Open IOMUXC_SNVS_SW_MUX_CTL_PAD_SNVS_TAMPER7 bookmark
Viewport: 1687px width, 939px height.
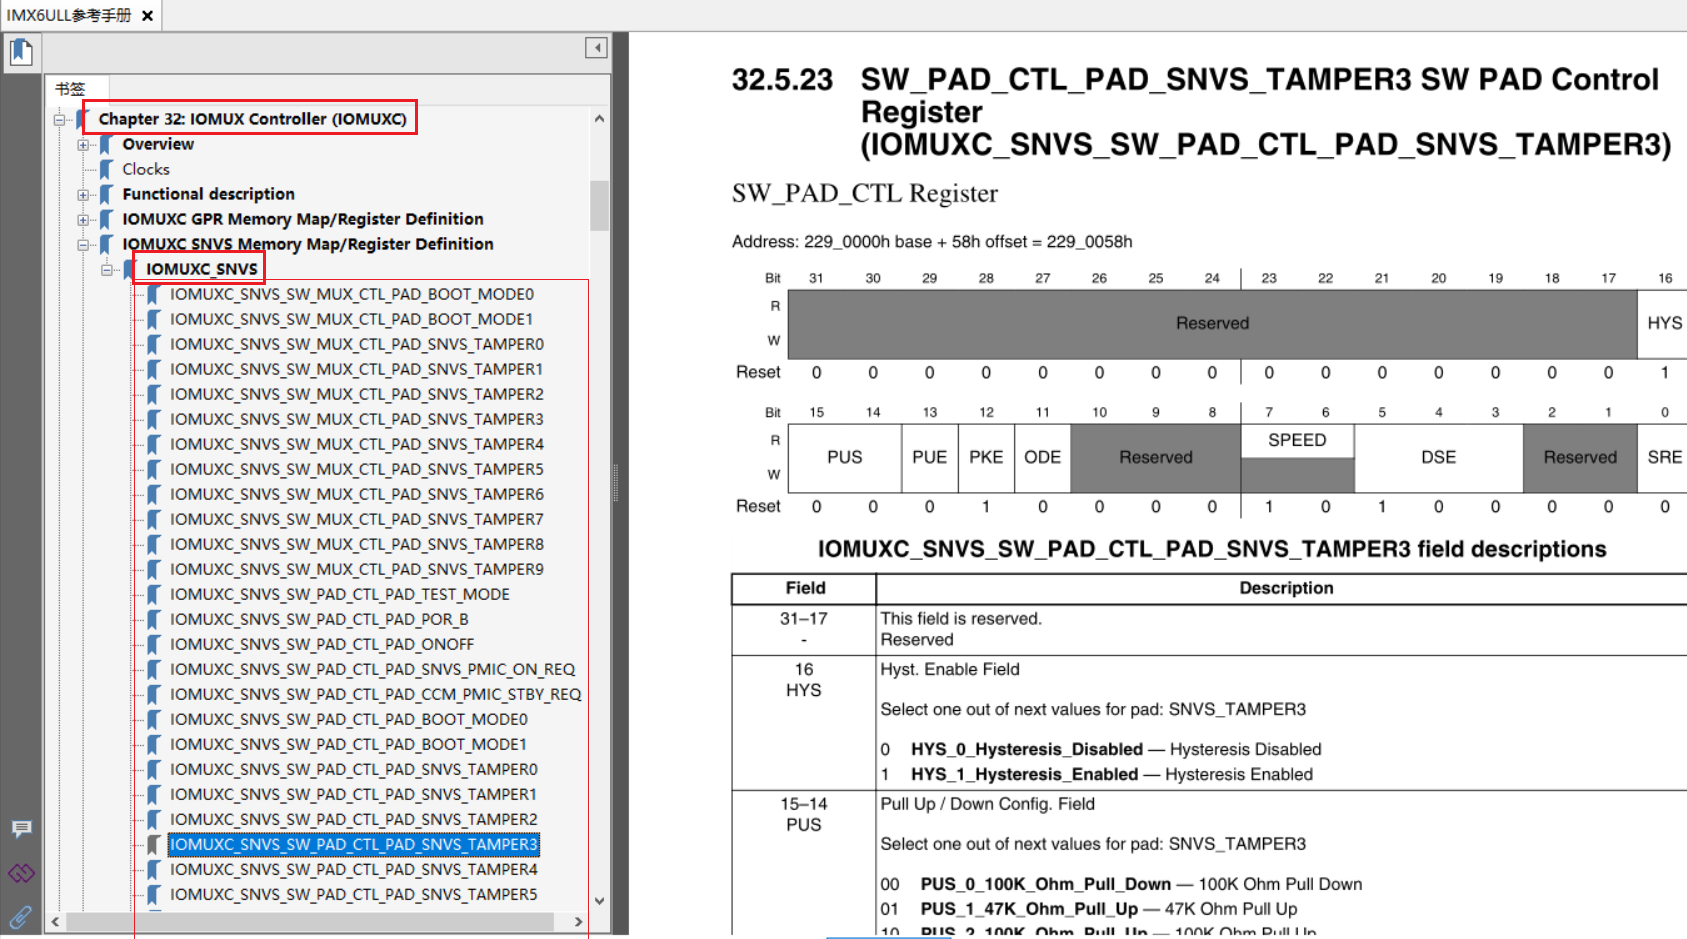pos(357,519)
